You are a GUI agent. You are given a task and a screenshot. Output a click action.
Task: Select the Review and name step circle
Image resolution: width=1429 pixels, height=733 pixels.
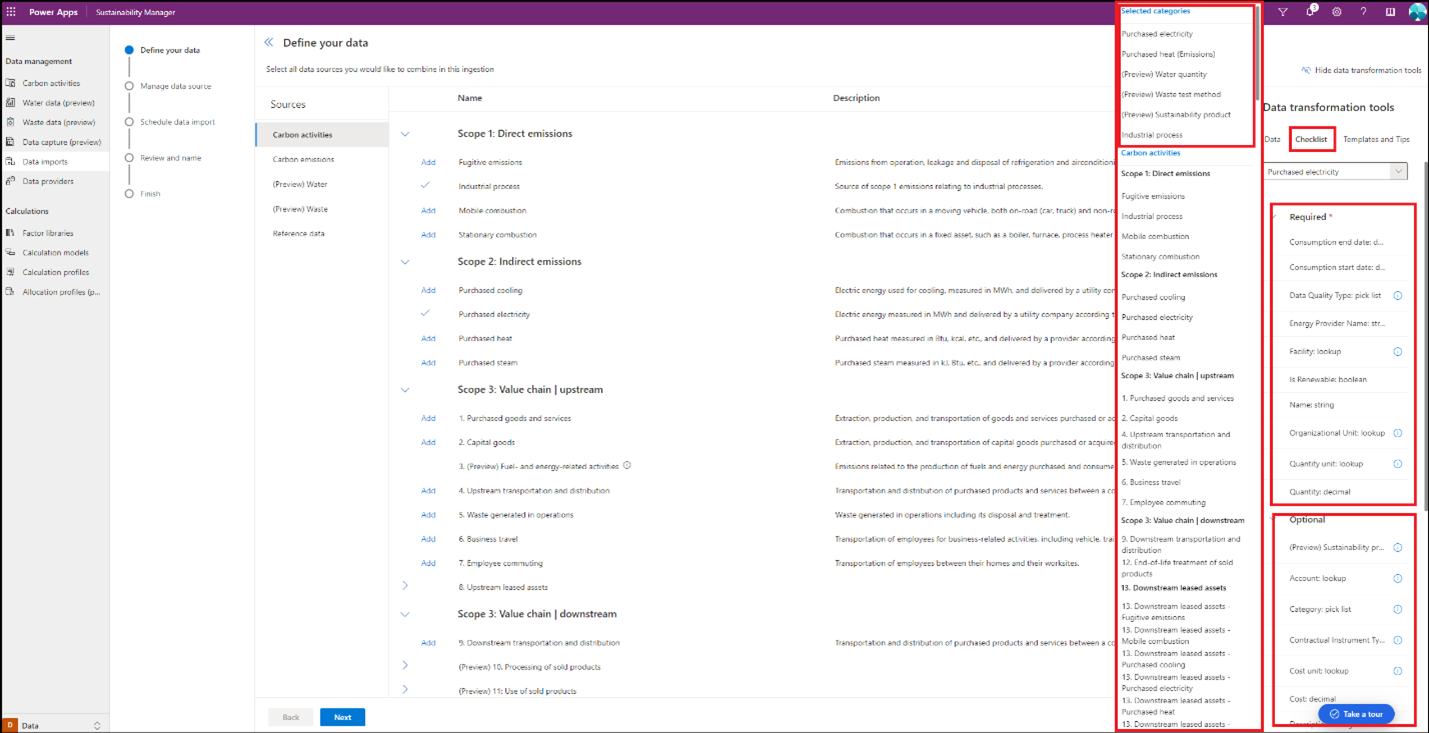[x=129, y=158]
